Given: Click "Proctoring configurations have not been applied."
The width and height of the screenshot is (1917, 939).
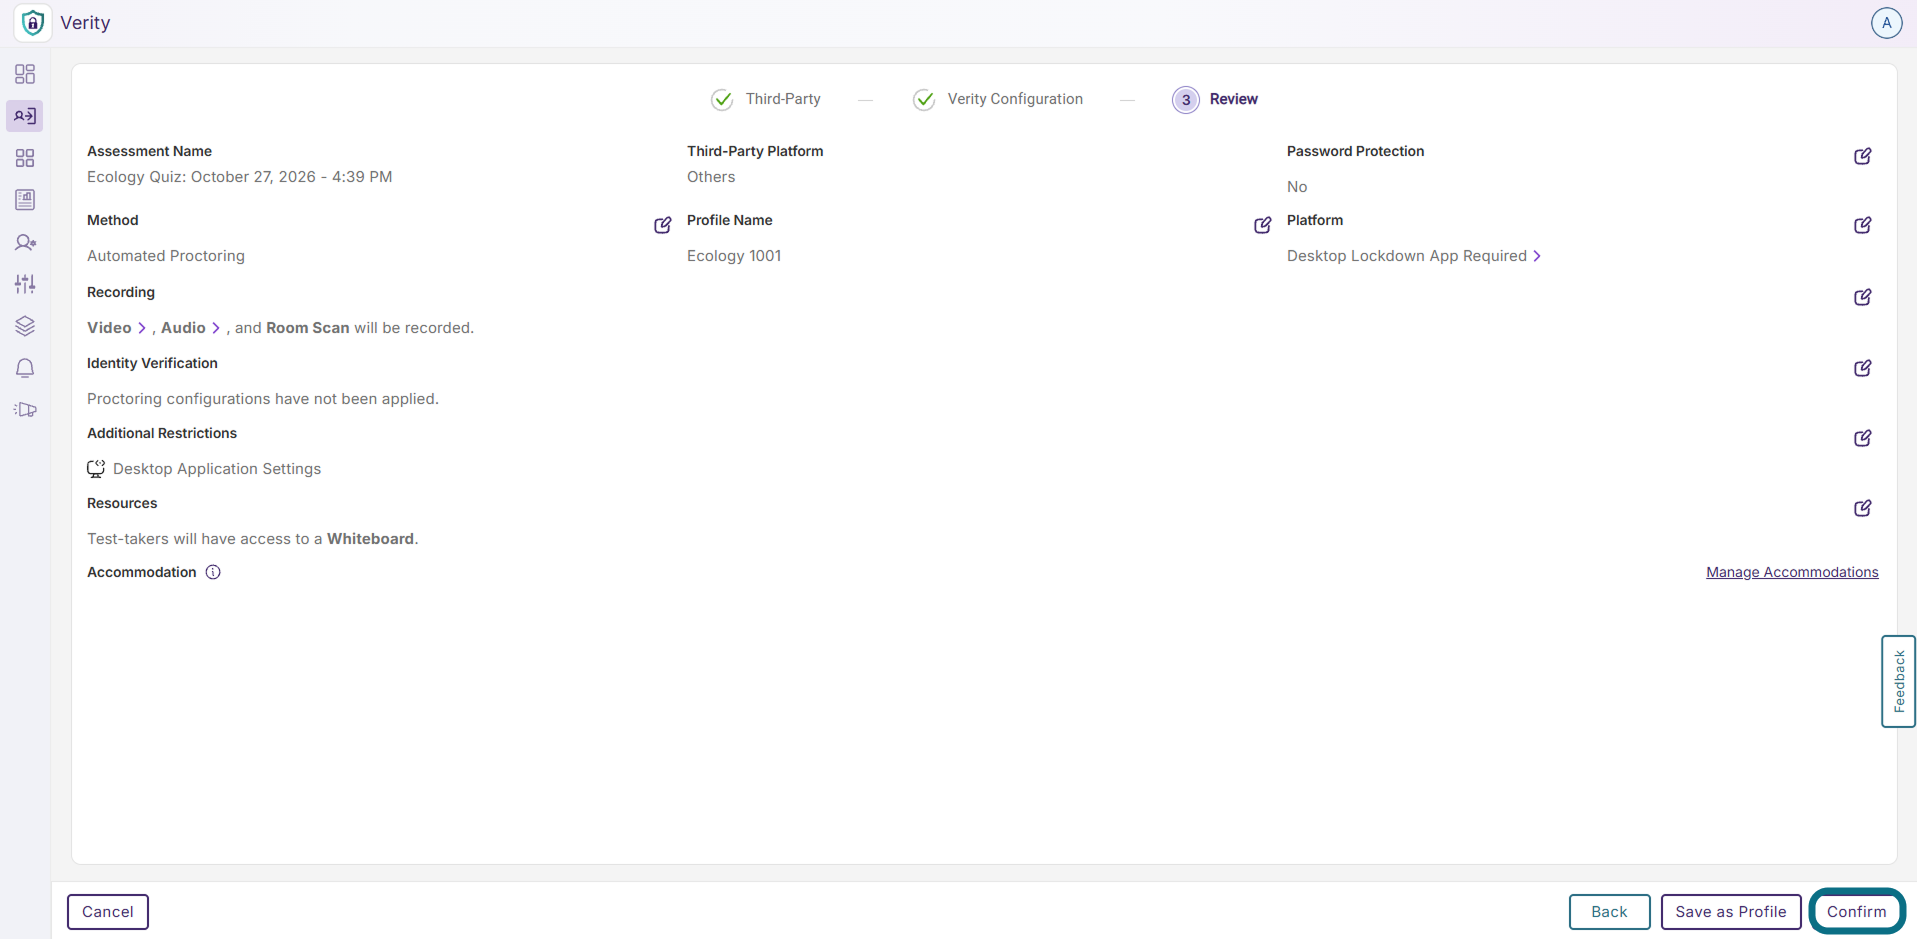Looking at the screenshot, I should point(263,399).
